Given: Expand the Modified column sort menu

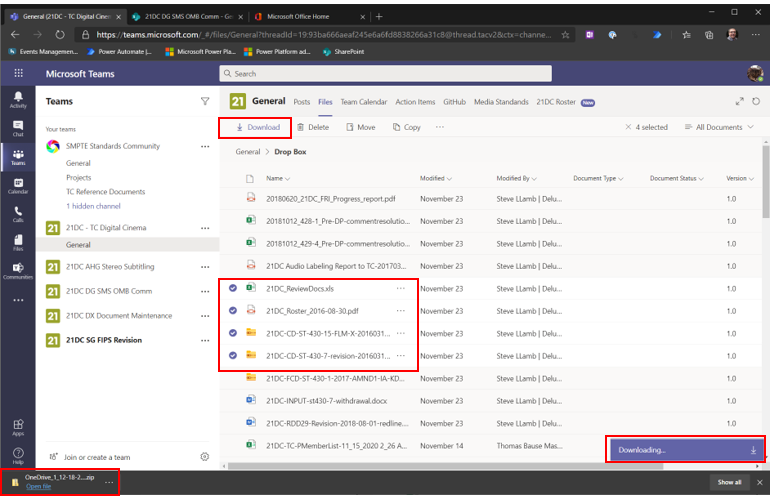Looking at the screenshot, I should (436, 178).
